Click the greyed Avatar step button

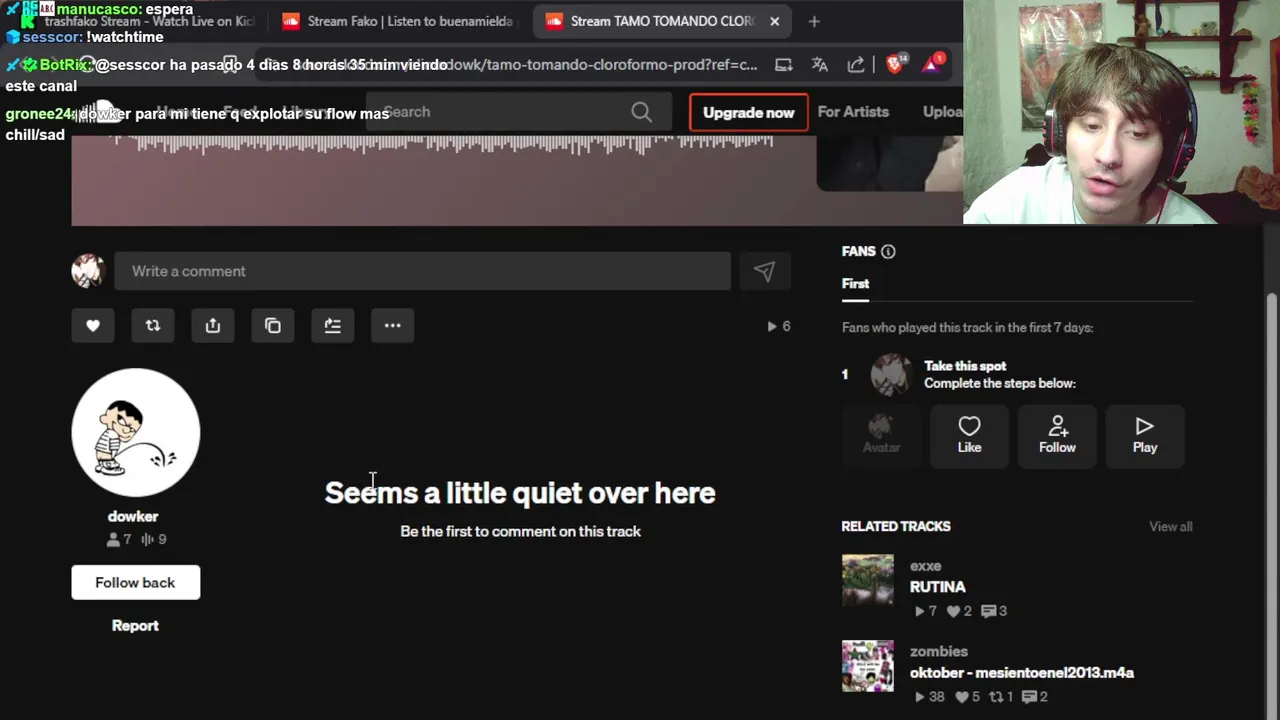pos(881,435)
